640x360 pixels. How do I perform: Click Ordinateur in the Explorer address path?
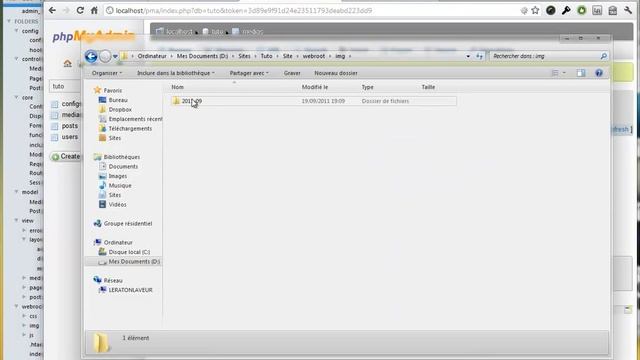tap(152, 56)
